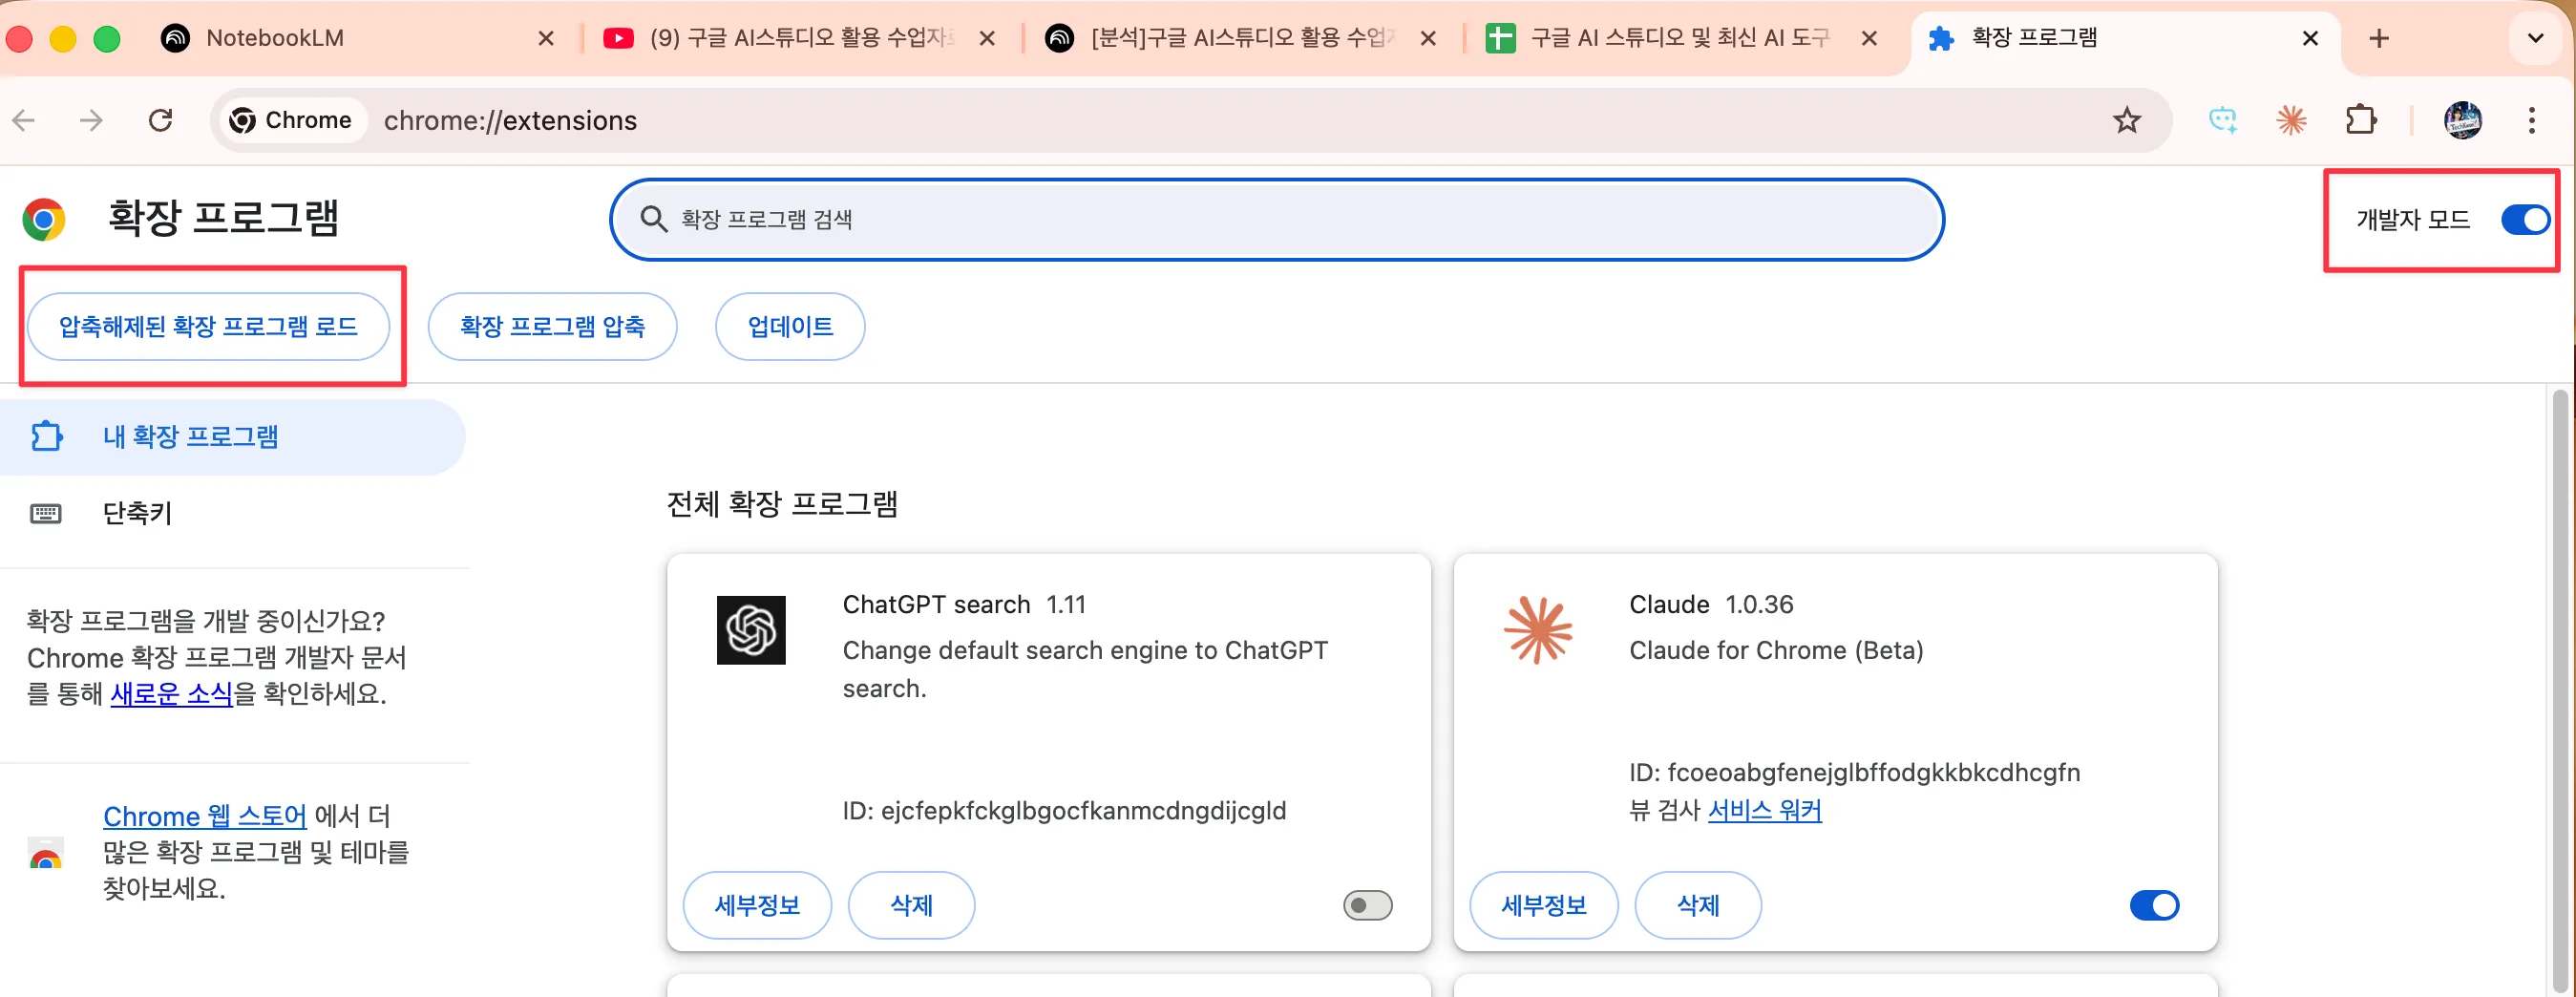This screenshot has height=997, width=2576.
Task: Open the Chrome 웹 스토어 link
Action: (x=204, y=816)
